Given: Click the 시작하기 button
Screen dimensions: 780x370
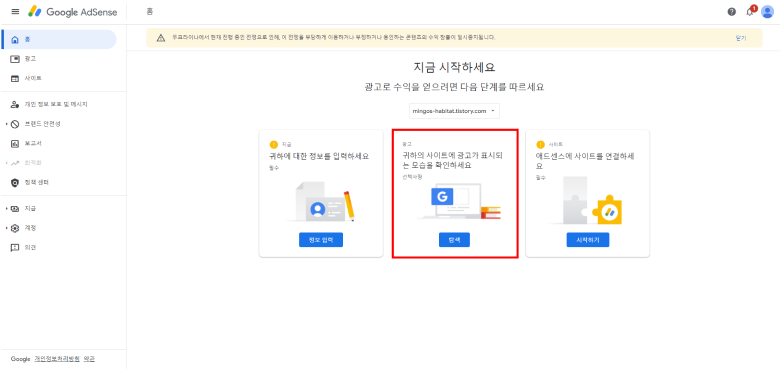Looking at the screenshot, I should (x=587, y=240).
